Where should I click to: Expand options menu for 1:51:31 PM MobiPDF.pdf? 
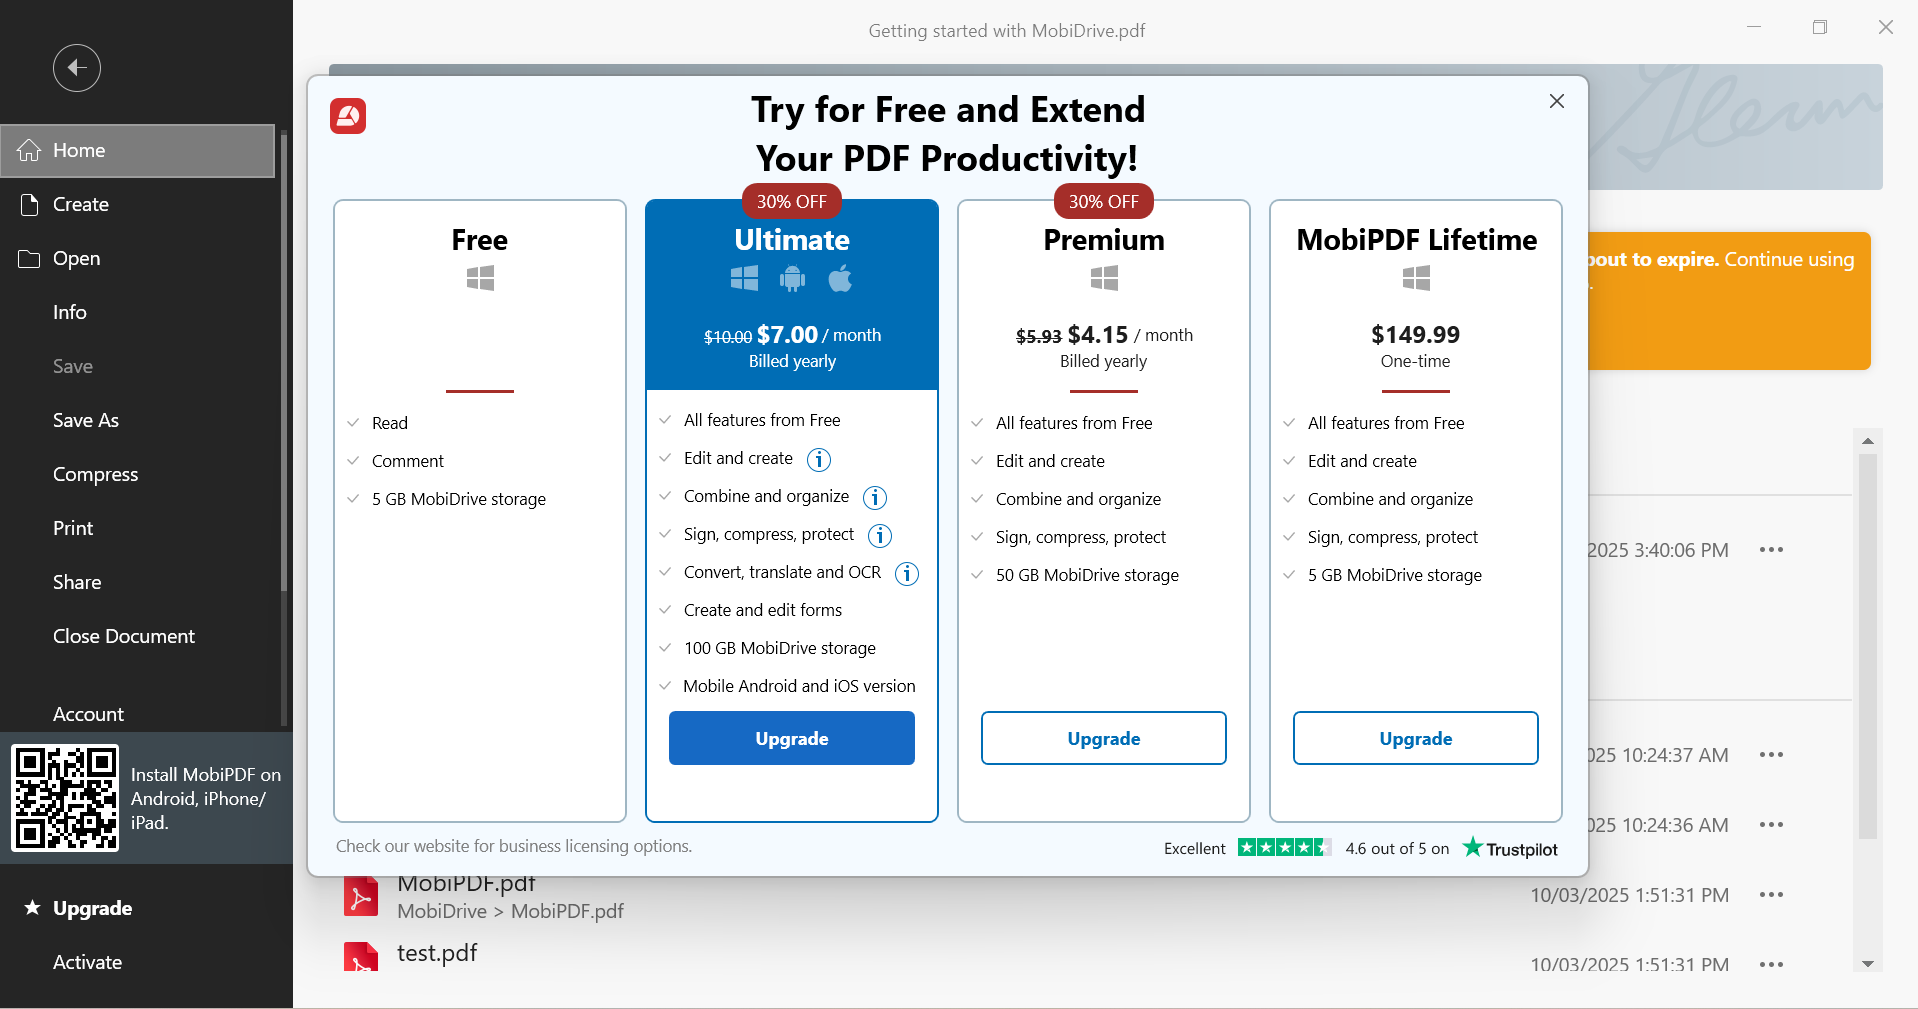tap(1771, 895)
